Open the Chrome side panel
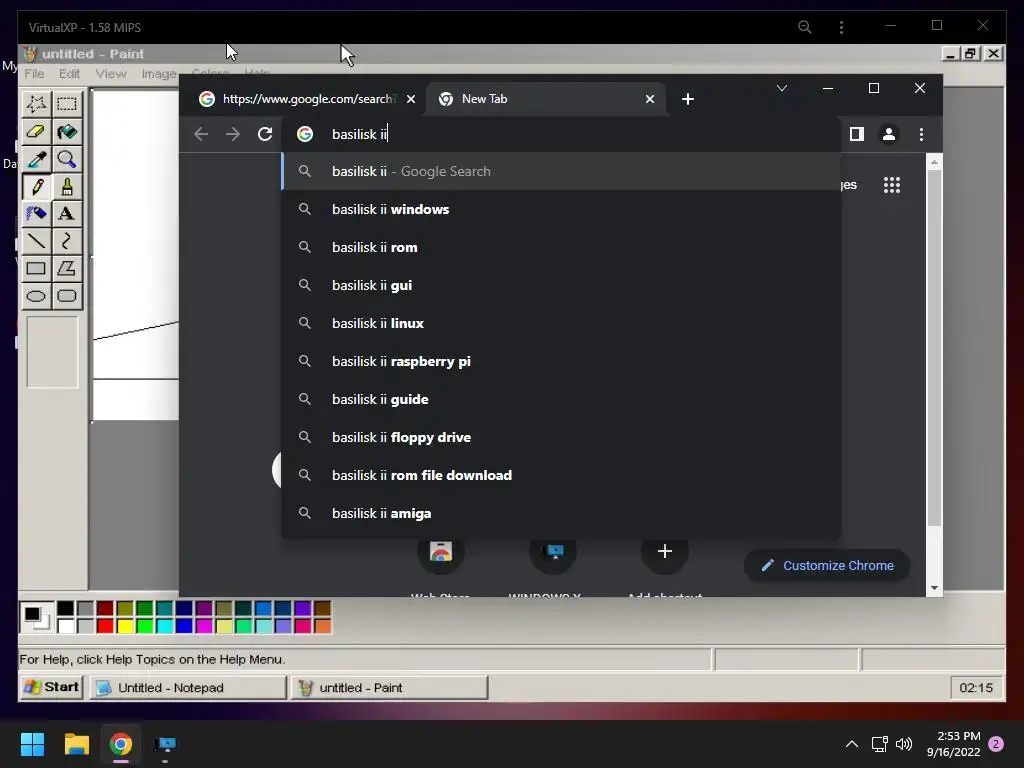This screenshot has width=1024, height=768. click(857, 134)
